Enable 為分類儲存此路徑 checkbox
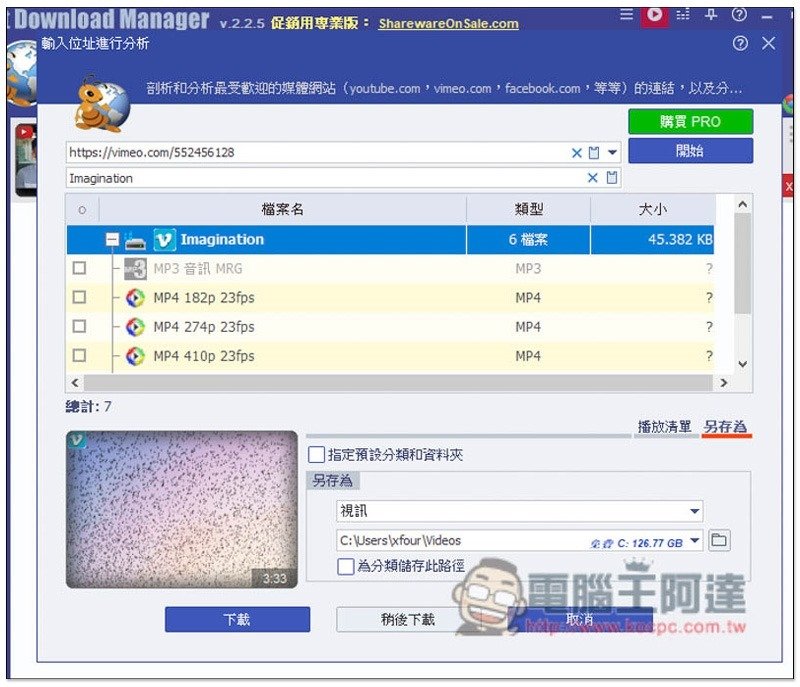 pyautogui.click(x=345, y=566)
